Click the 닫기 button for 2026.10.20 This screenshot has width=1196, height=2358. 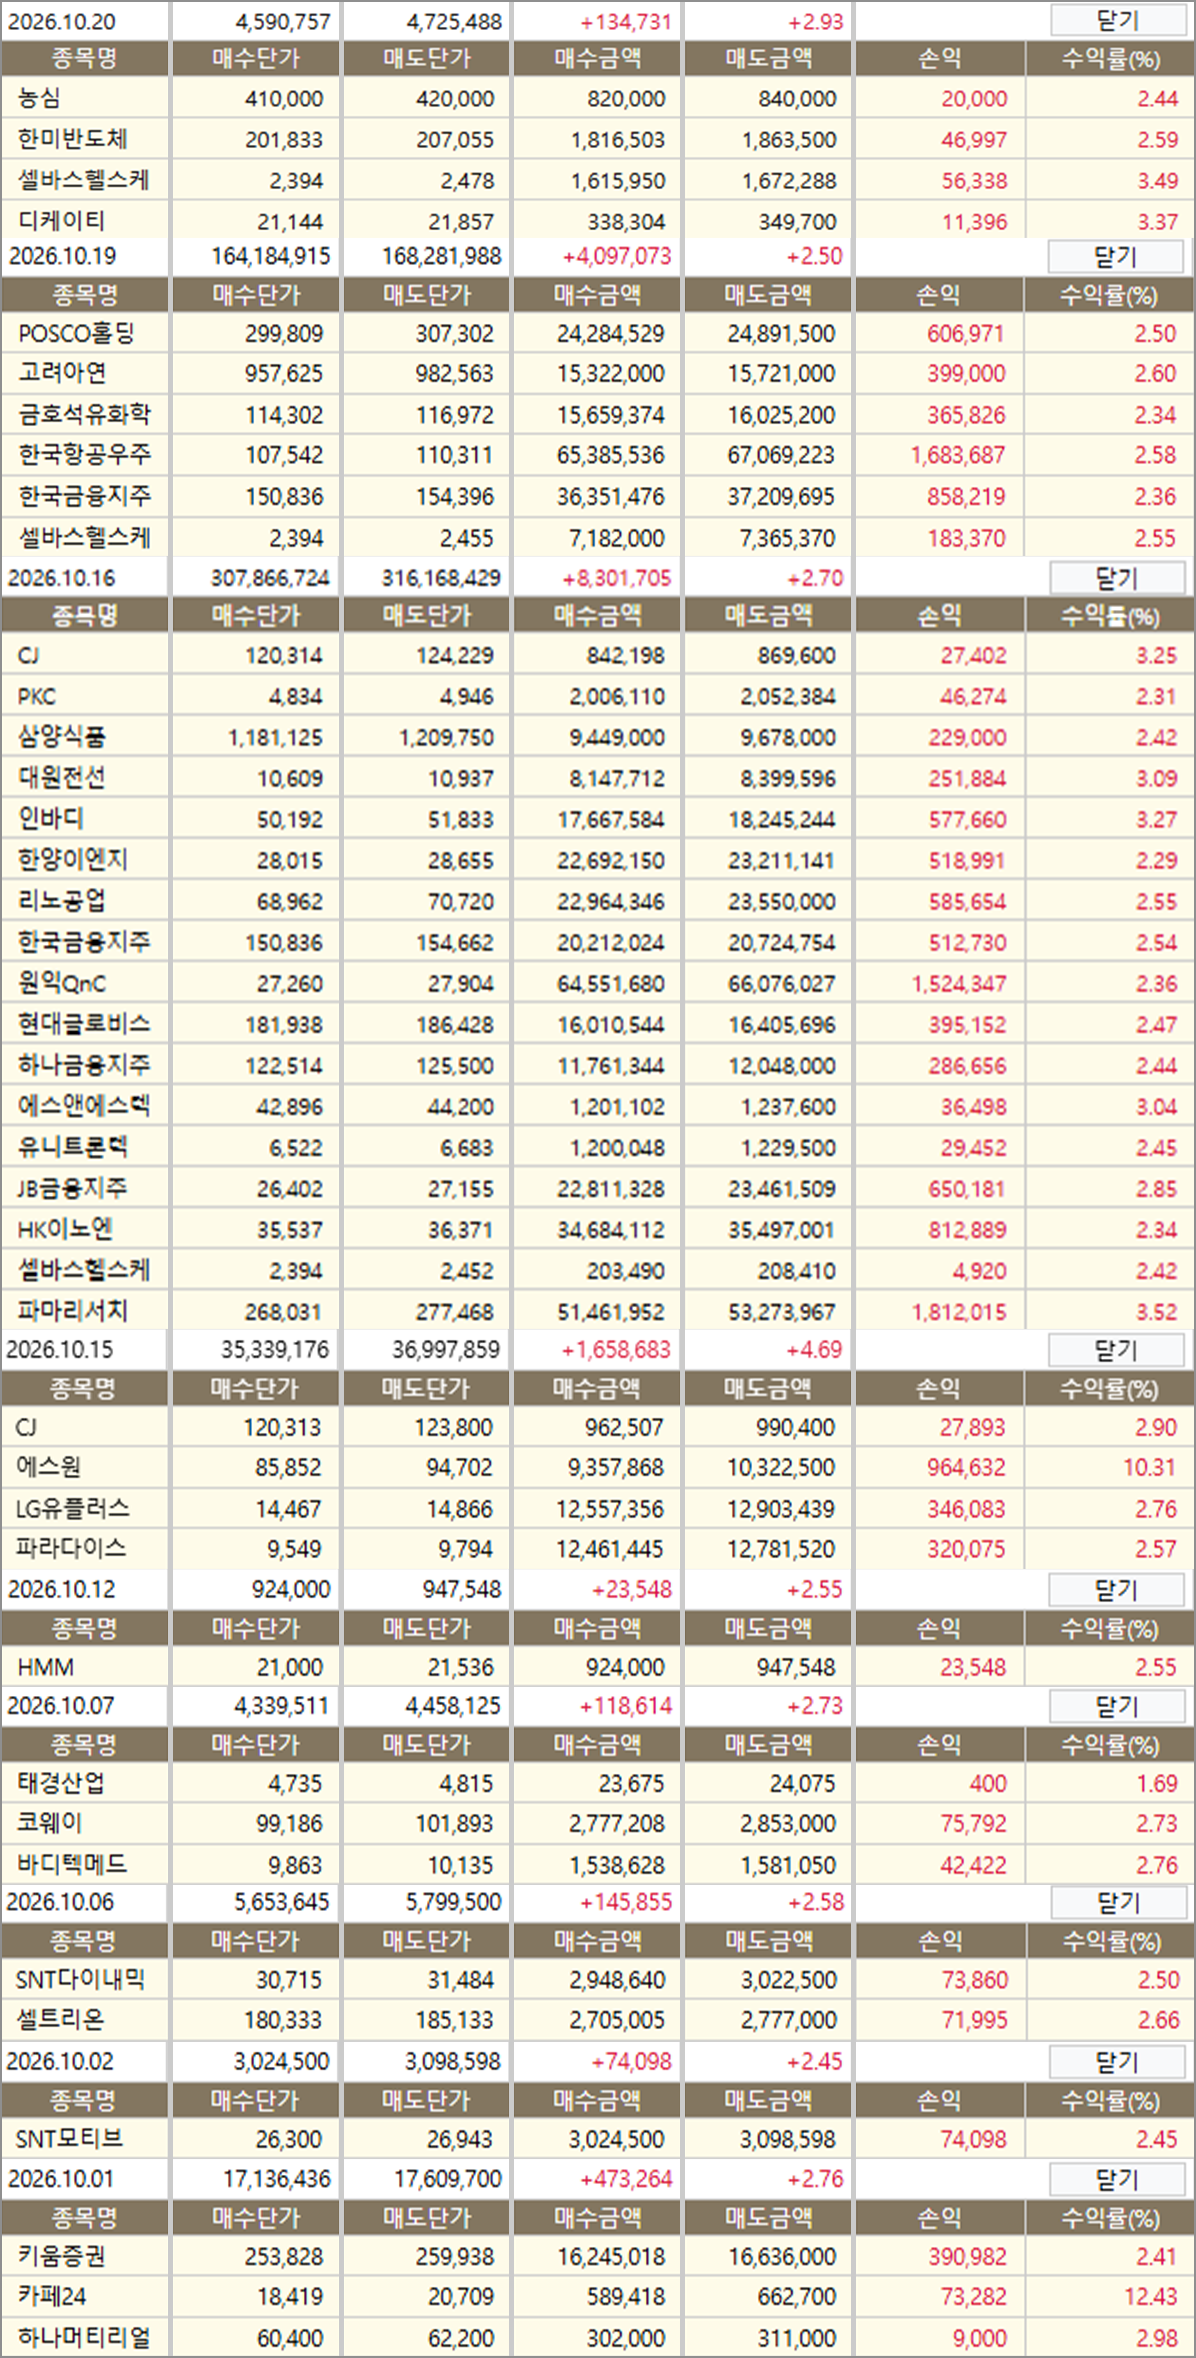pos(1117,20)
